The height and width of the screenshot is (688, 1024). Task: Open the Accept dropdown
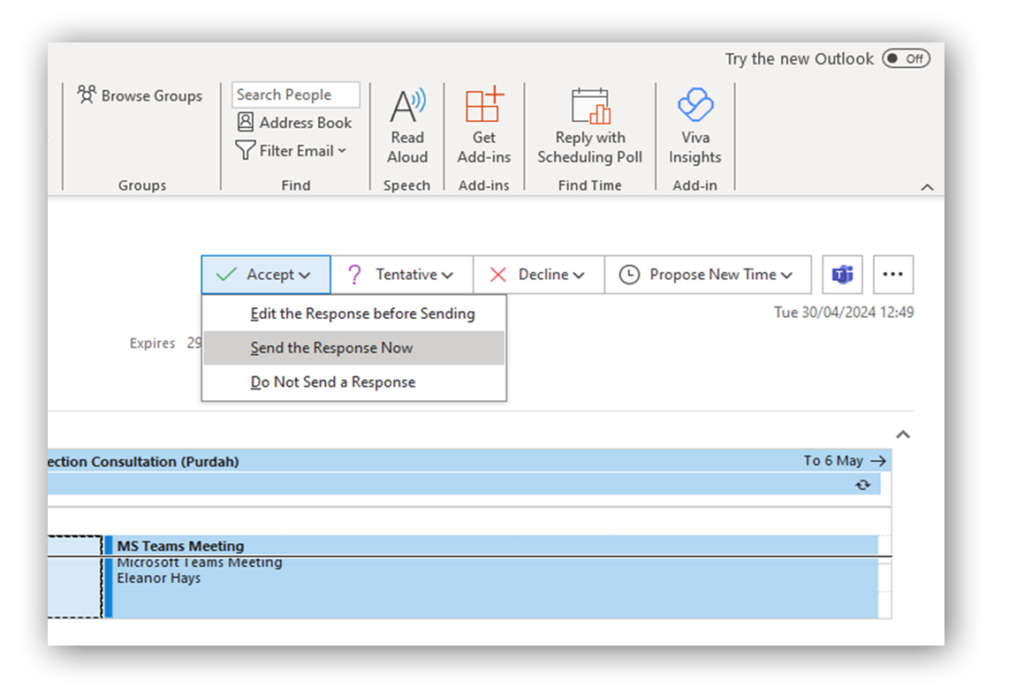[x=266, y=275]
